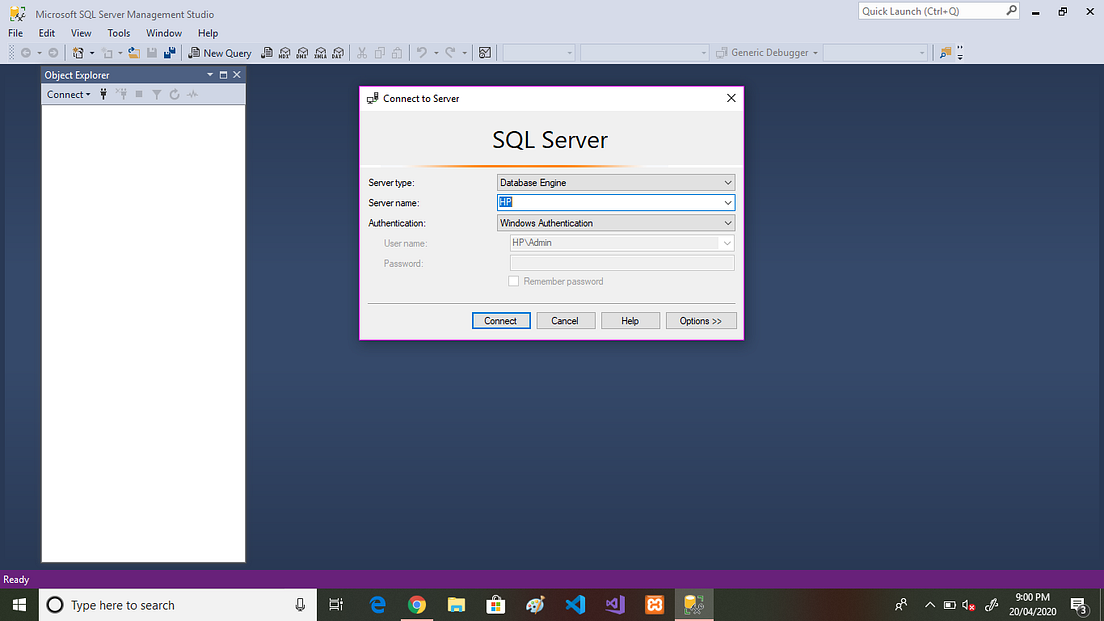
Task: Refresh the Object Explorer tree
Action: tap(174, 94)
